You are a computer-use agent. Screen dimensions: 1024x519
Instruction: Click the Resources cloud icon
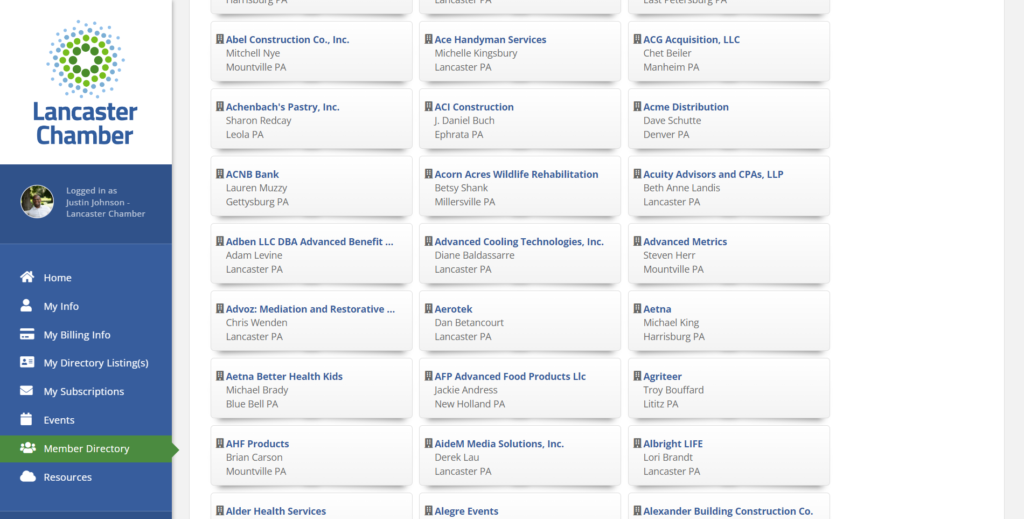[x=27, y=477]
